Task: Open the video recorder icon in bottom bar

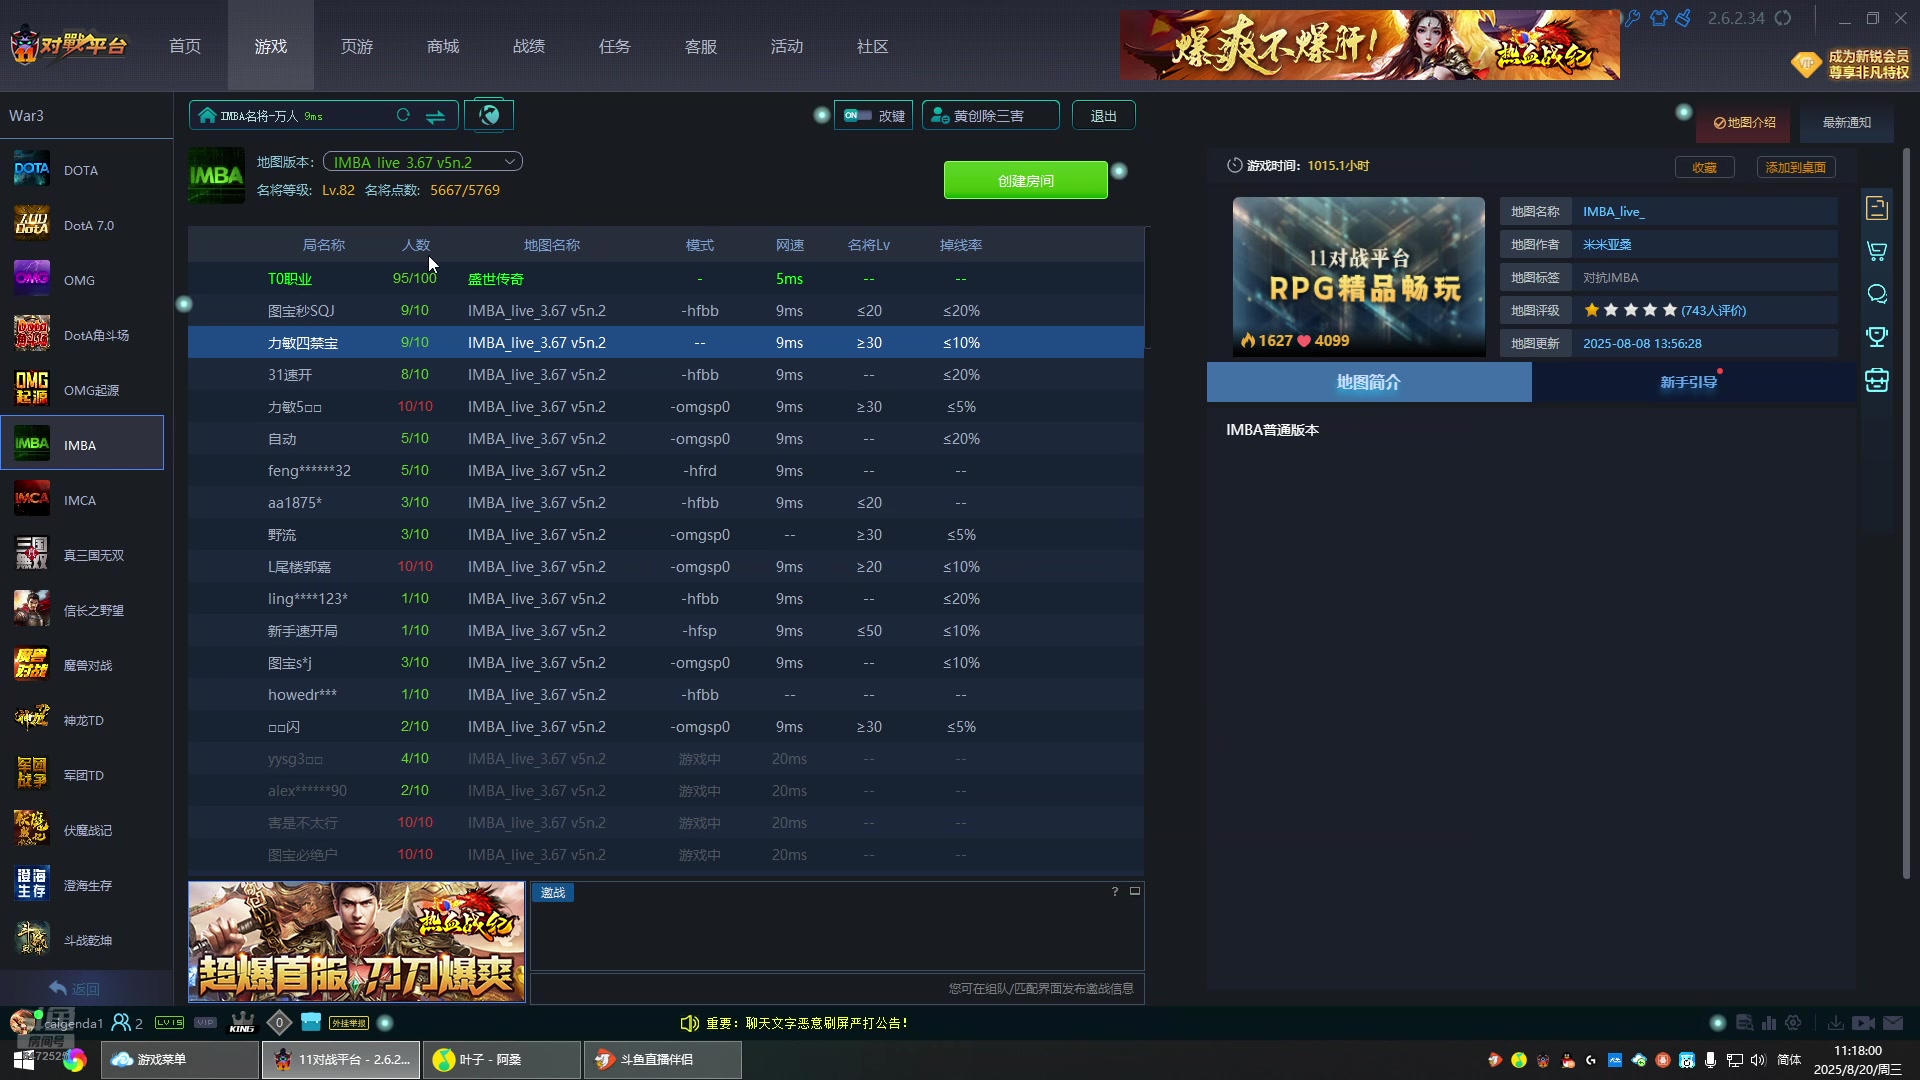Action: [x=1863, y=1023]
